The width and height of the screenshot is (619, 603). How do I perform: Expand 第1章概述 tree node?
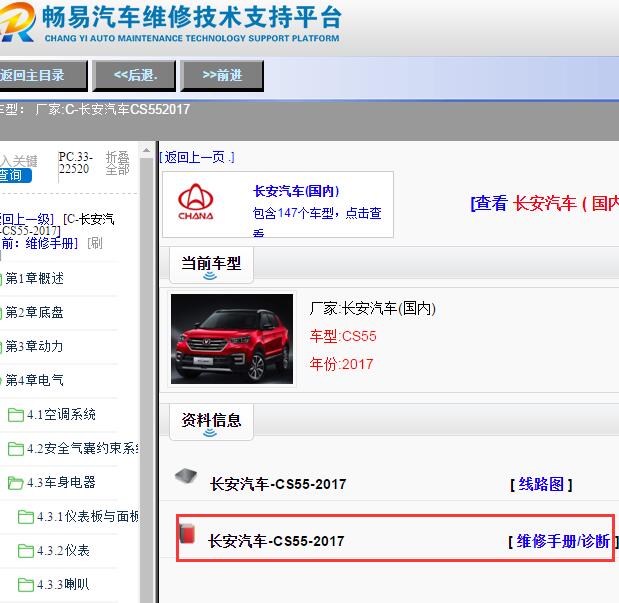pos(34,279)
